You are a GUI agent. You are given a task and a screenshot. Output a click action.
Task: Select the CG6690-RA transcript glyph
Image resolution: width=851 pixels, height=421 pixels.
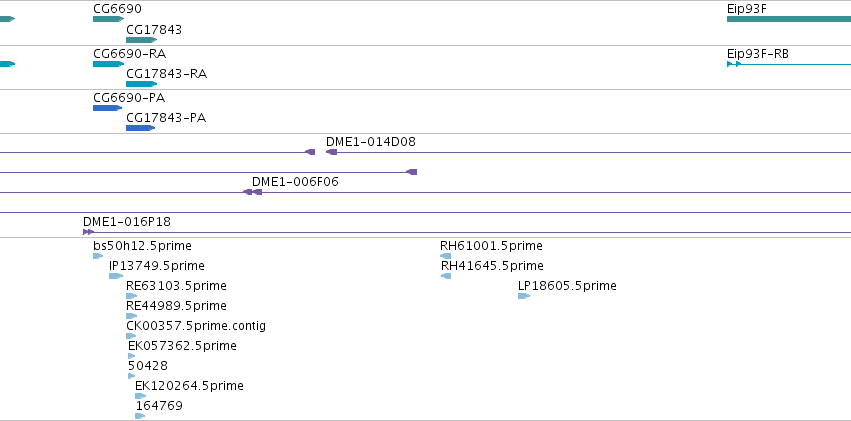tap(109, 64)
